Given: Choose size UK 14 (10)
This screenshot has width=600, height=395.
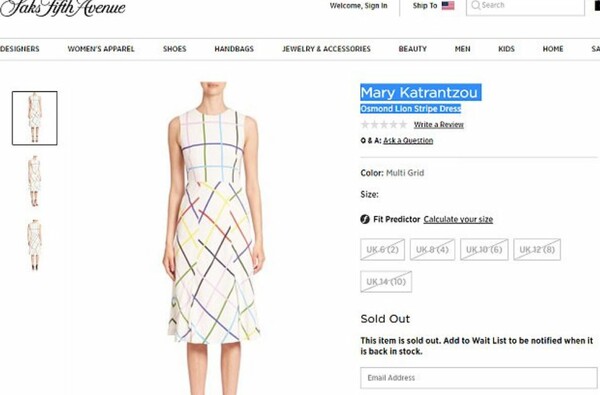Looking at the screenshot, I should point(386,282).
